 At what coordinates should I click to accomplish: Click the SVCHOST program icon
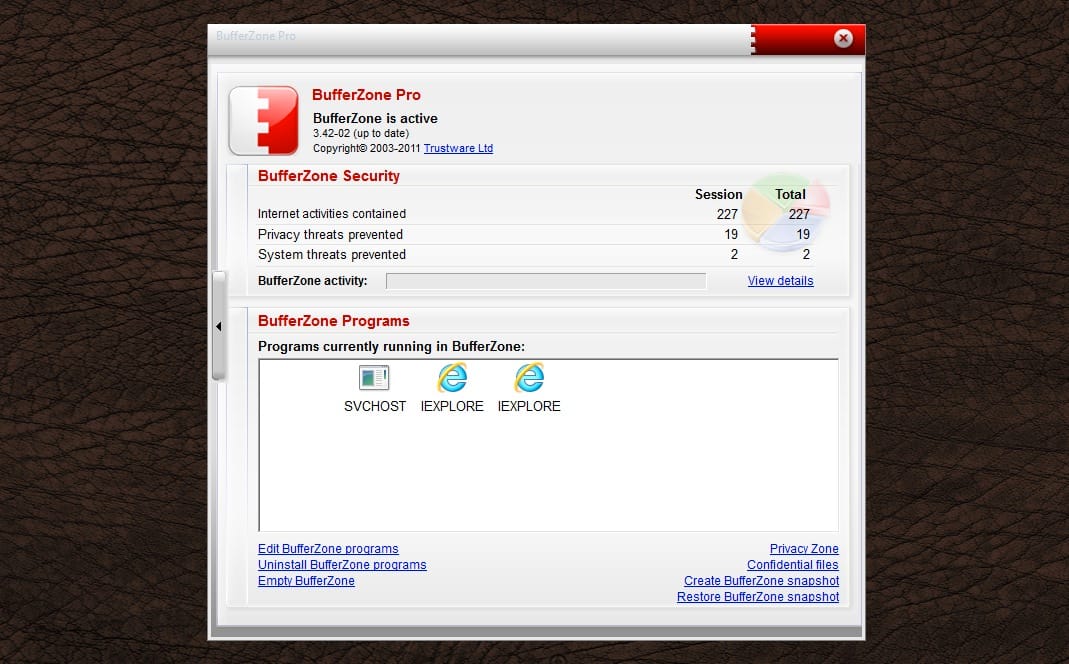click(x=374, y=378)
